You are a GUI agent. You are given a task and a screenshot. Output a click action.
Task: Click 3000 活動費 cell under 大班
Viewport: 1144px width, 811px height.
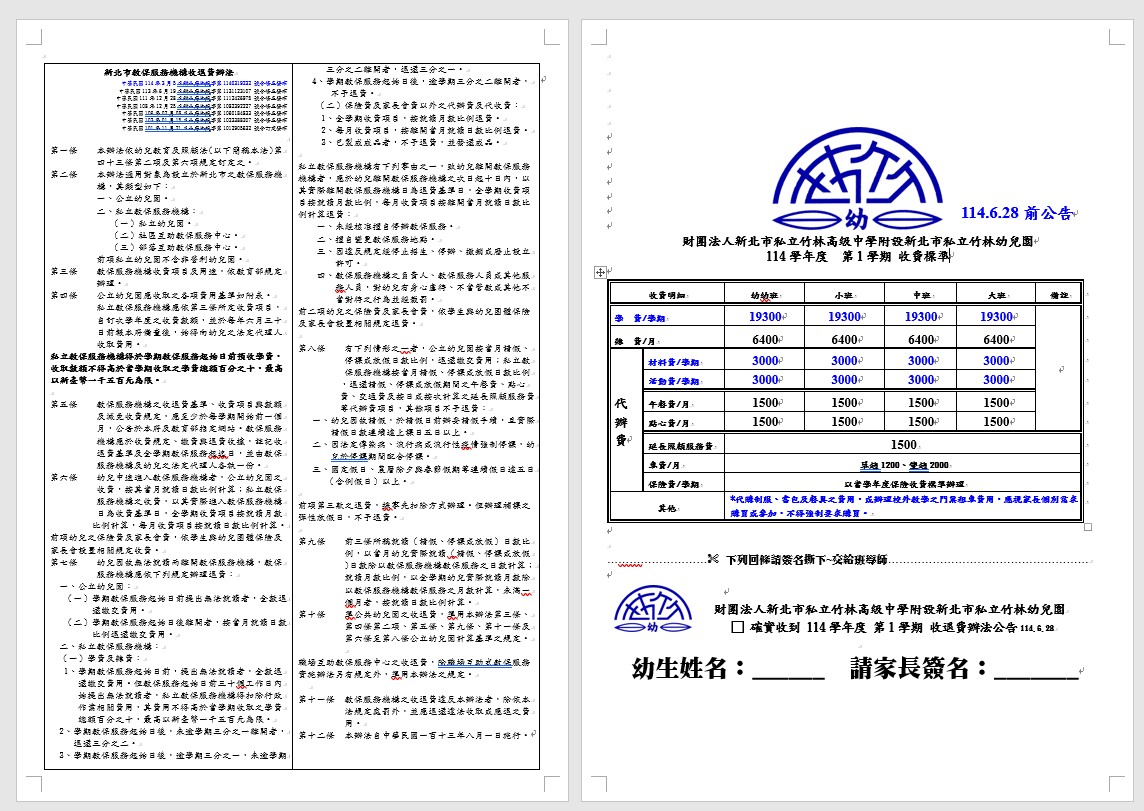coord(996,379)
